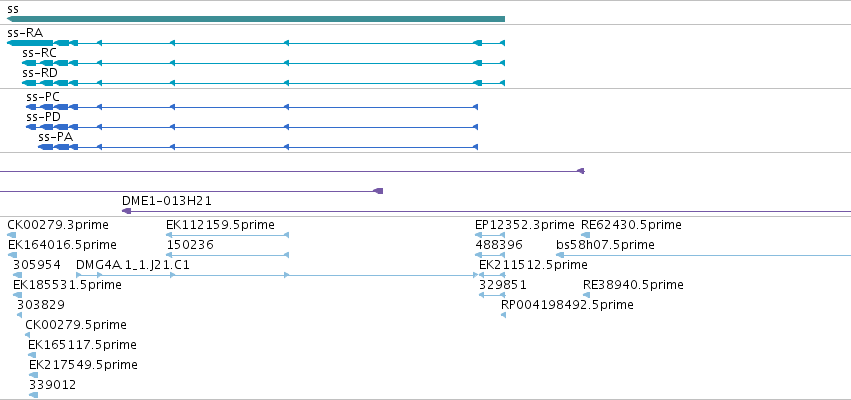Select the EK112159.5prime EST feature
Image resolution: width=851 pixels, height=400 pixels.
click(227, 235)
